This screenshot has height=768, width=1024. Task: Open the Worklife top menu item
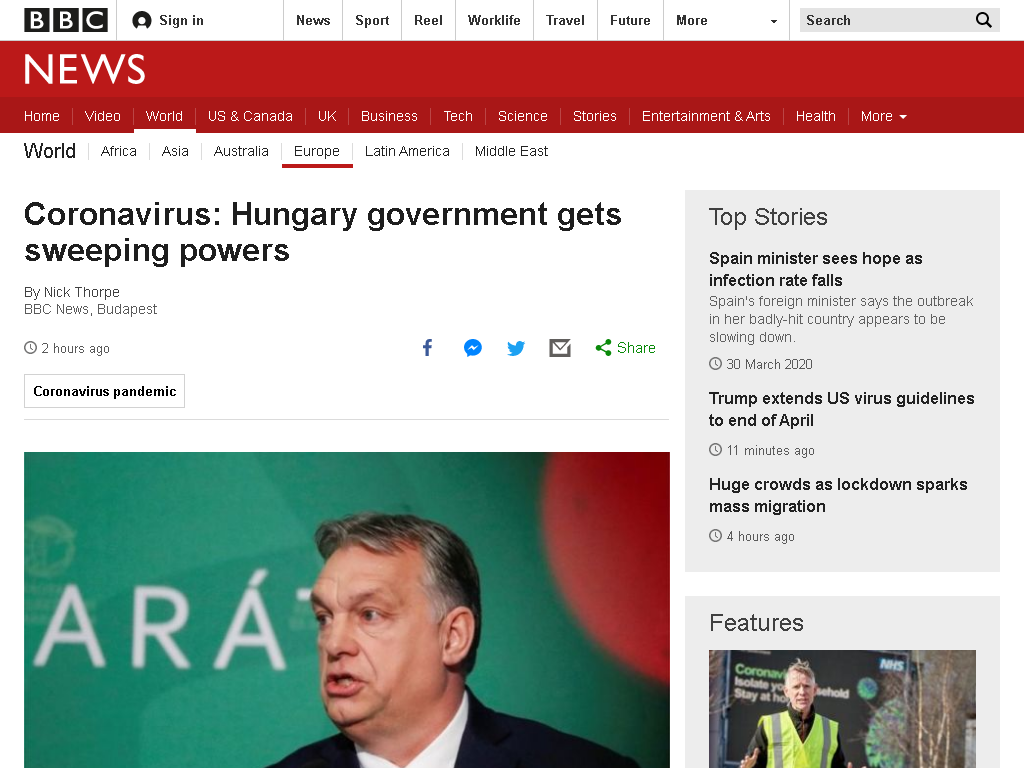pyautogui.click(x=494, y=20)
